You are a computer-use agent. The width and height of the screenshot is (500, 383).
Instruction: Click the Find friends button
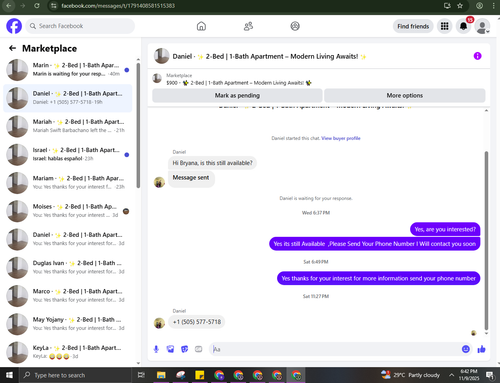point(413,26)
